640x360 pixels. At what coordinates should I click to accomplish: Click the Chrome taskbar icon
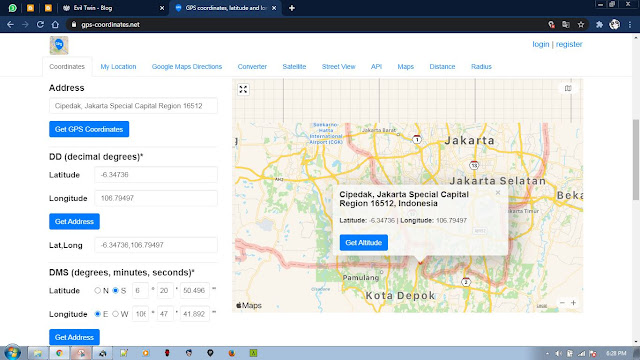click(x=60, y=353)
